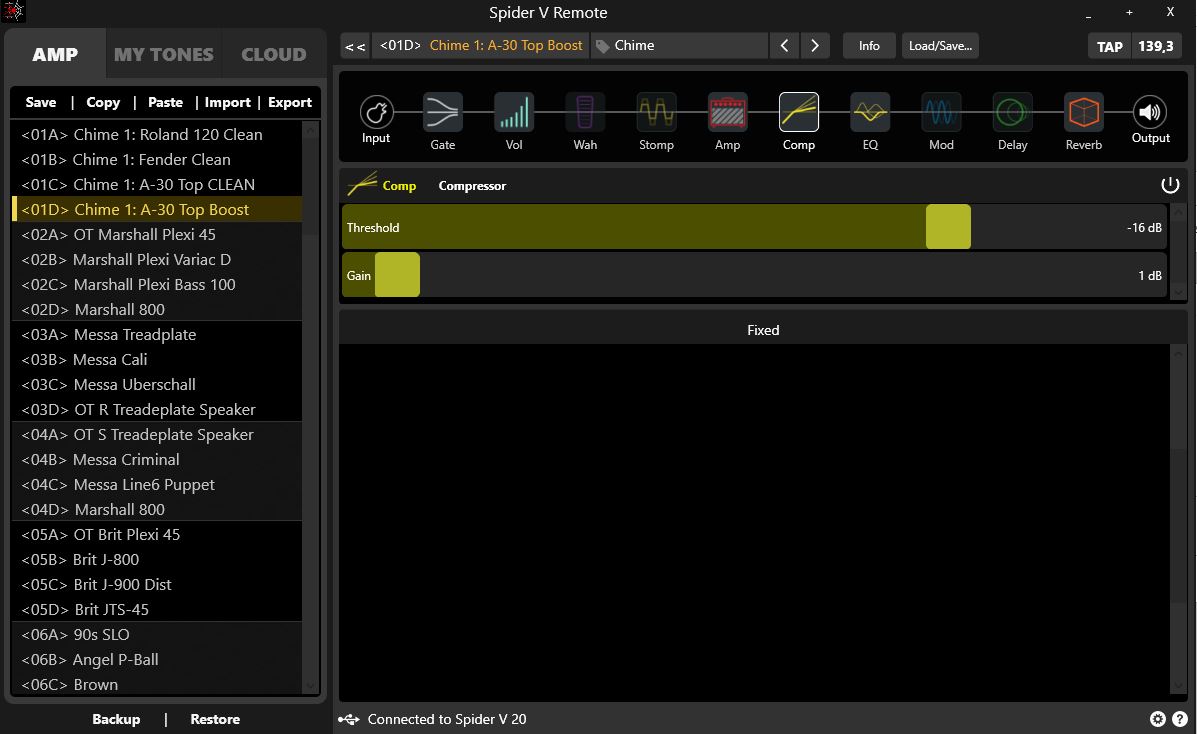Open settings gear in status bar
The height and width of the screenshot is (734, 1197).
point(1157,719)
